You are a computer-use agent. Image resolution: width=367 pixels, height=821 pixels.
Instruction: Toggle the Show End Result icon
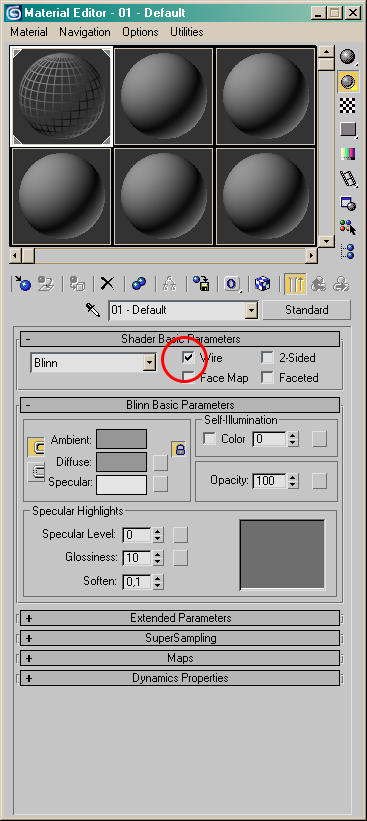click(295, 284)
